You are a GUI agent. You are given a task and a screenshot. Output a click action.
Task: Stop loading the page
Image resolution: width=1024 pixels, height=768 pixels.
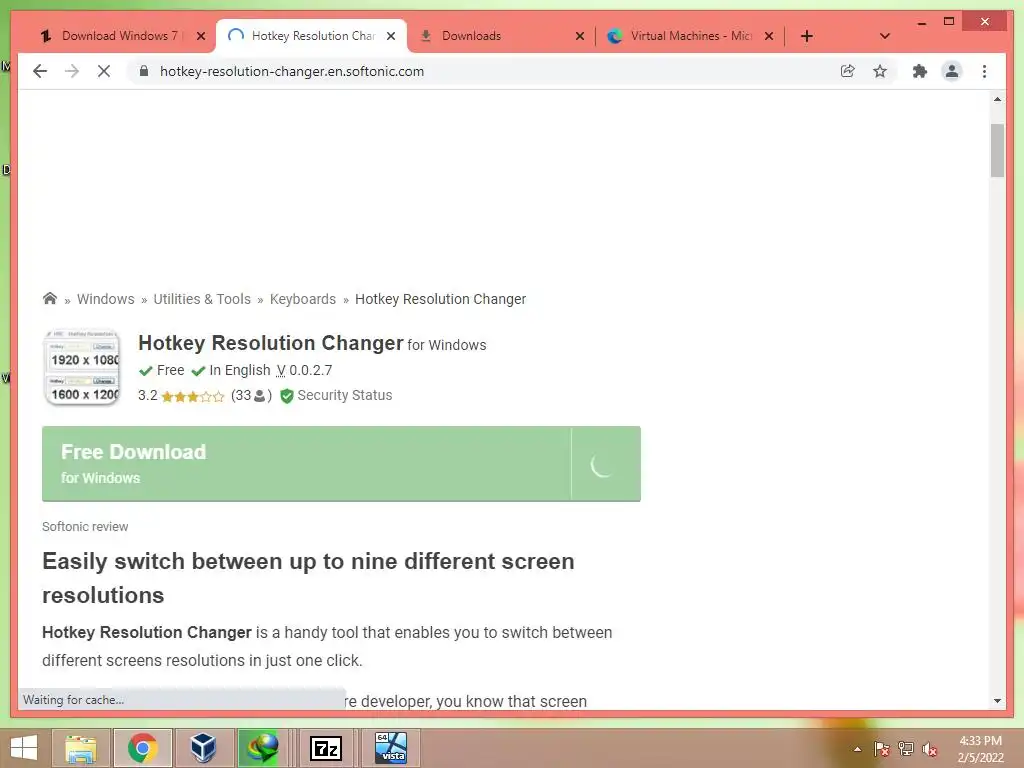pyautogui.click(x=104, y=71)
